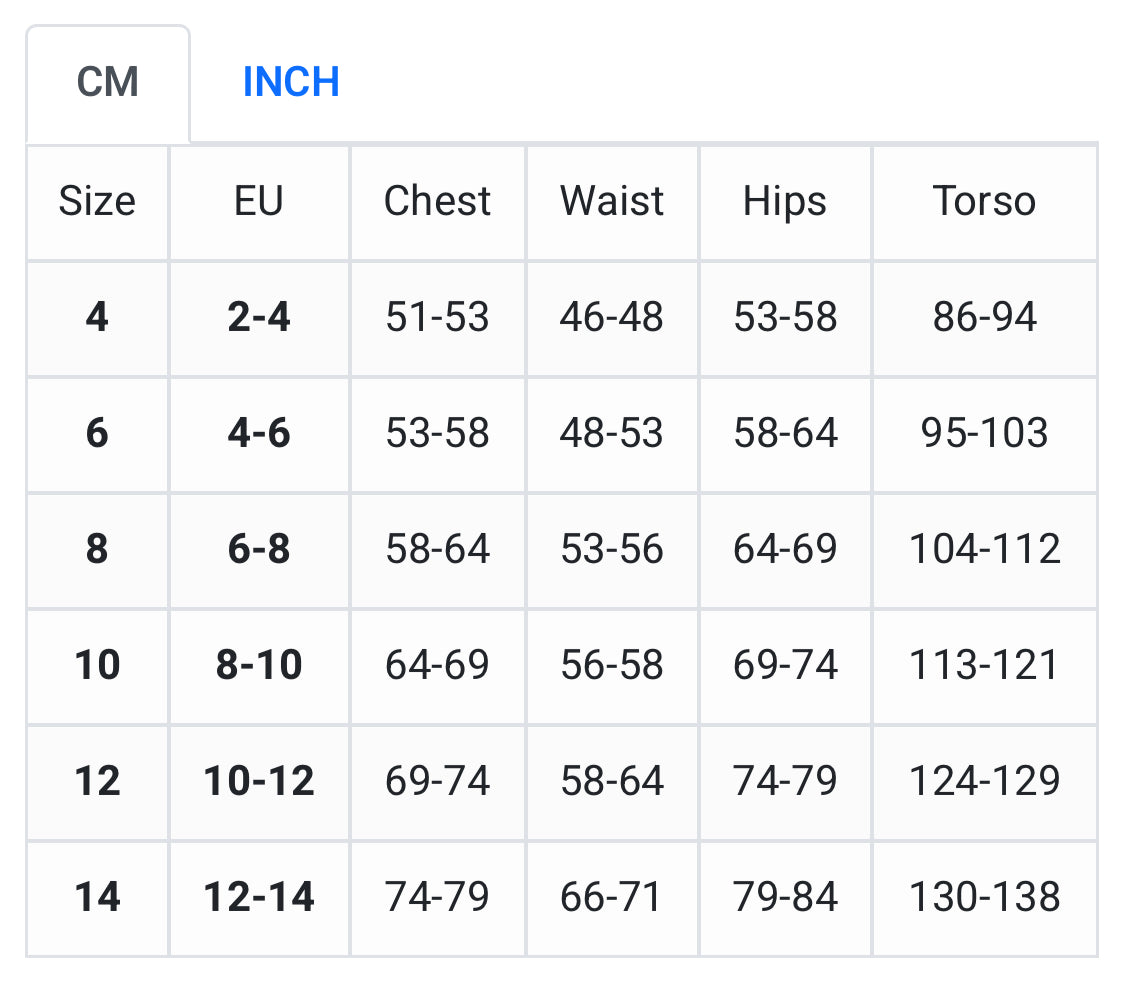
Task: Click the Torso column header
Action: 984,201
